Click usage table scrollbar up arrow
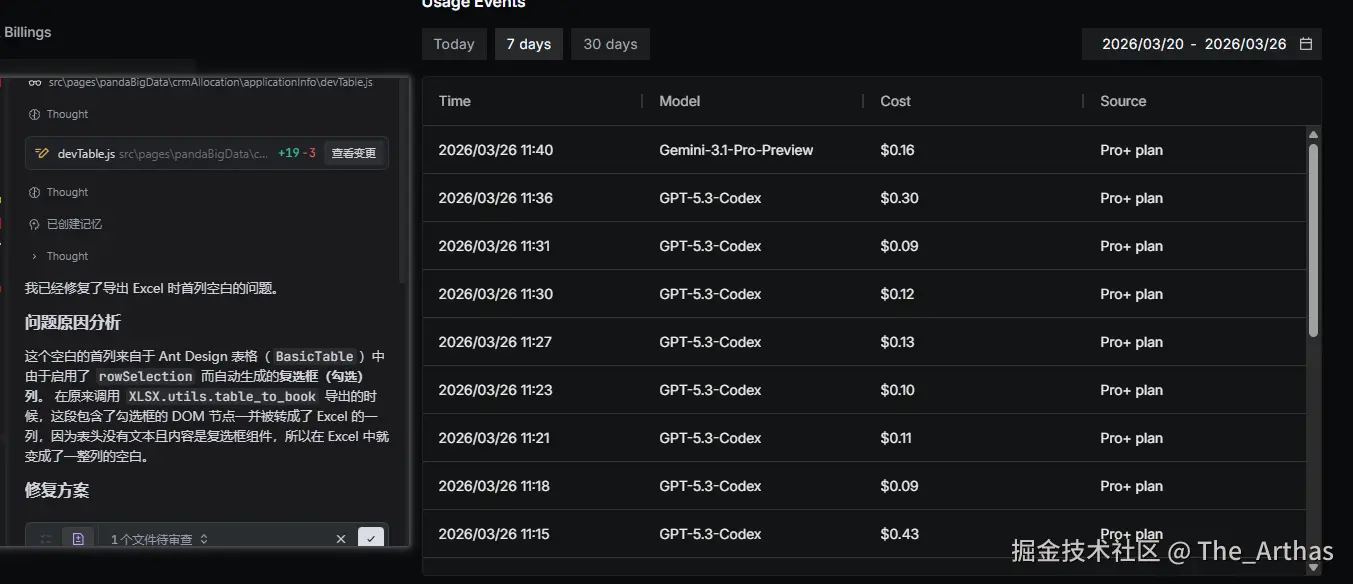 [1313, 135]
